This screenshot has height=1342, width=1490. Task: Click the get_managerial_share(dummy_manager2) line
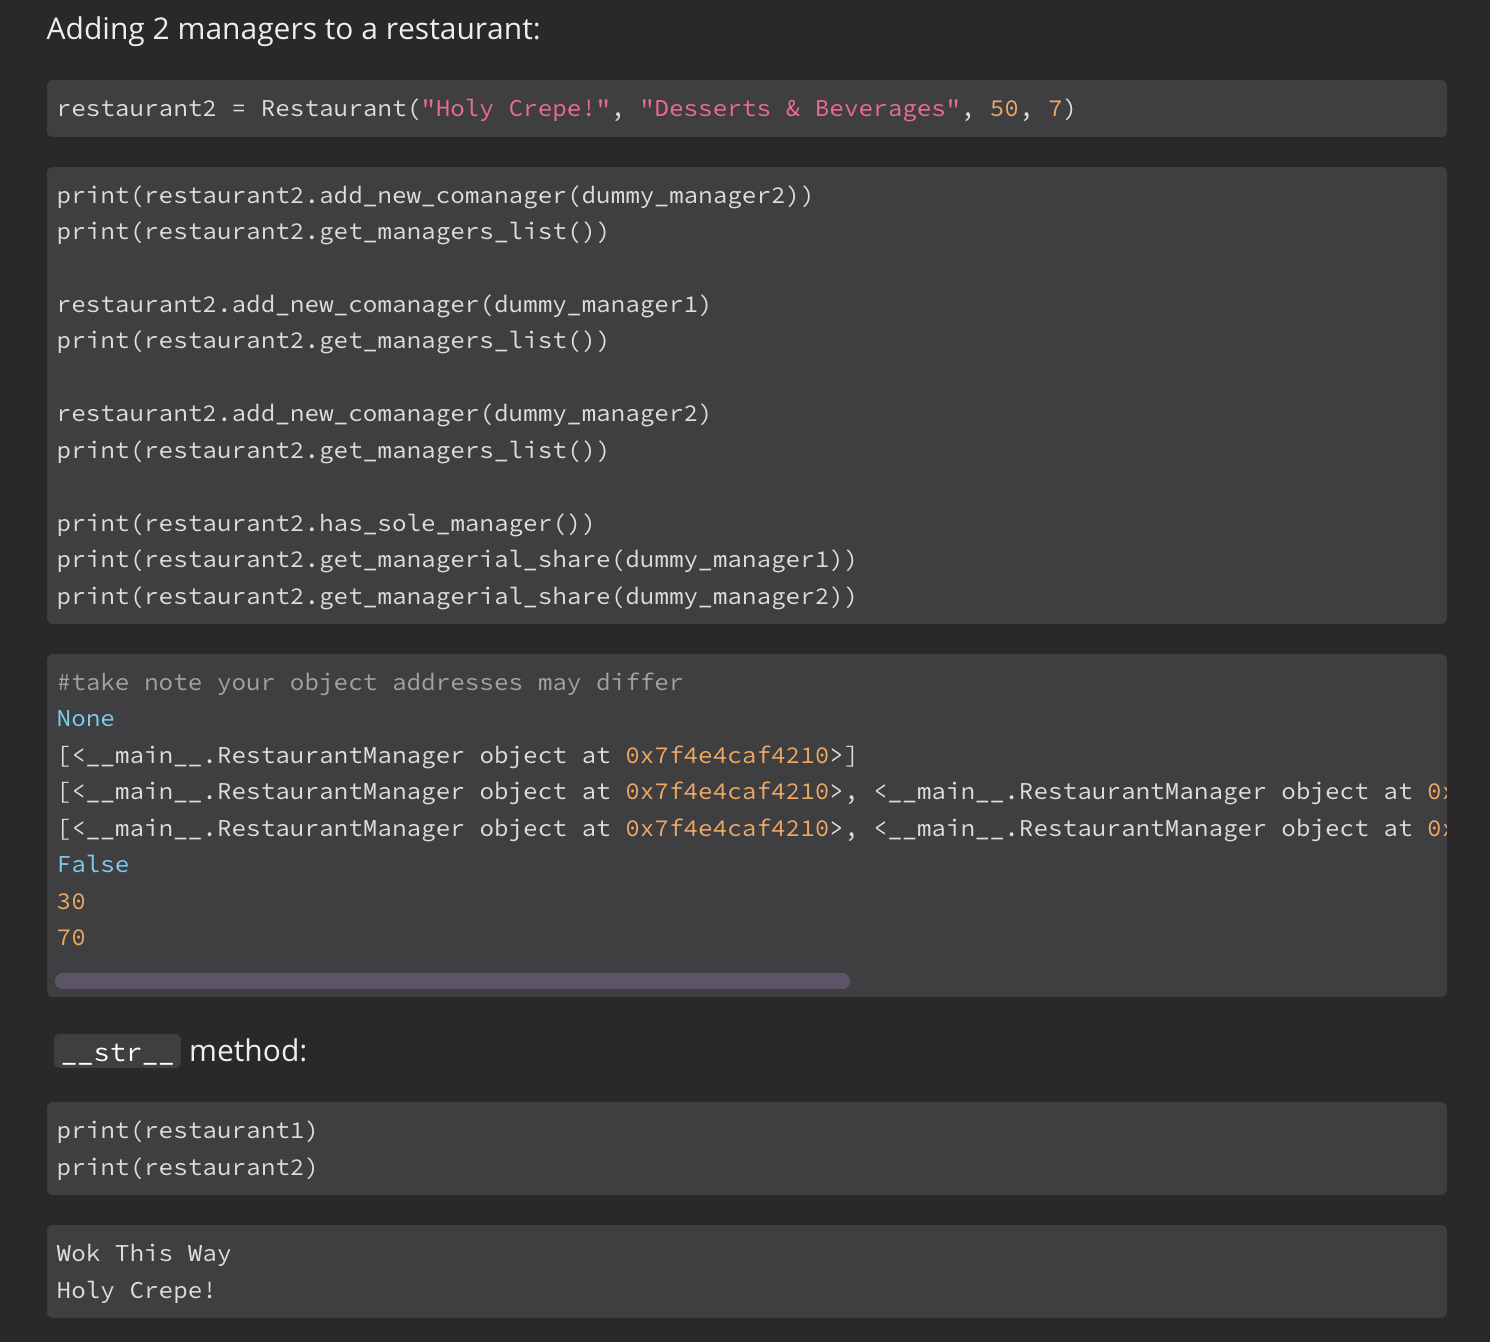click(x=456, y=596)
